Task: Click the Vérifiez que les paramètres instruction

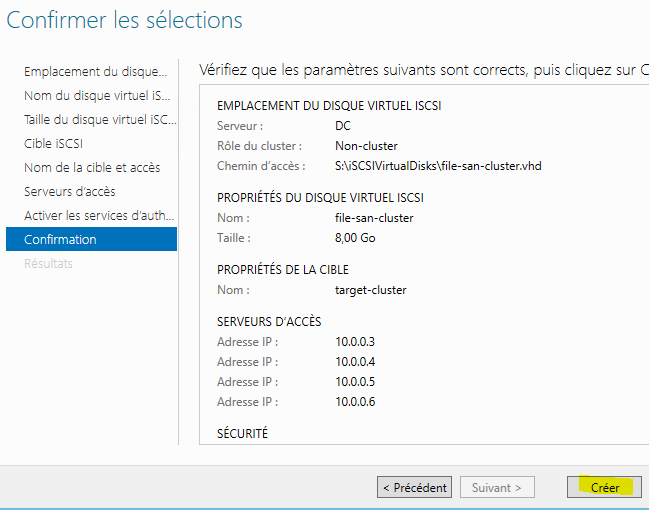Action: pos(424,70)
